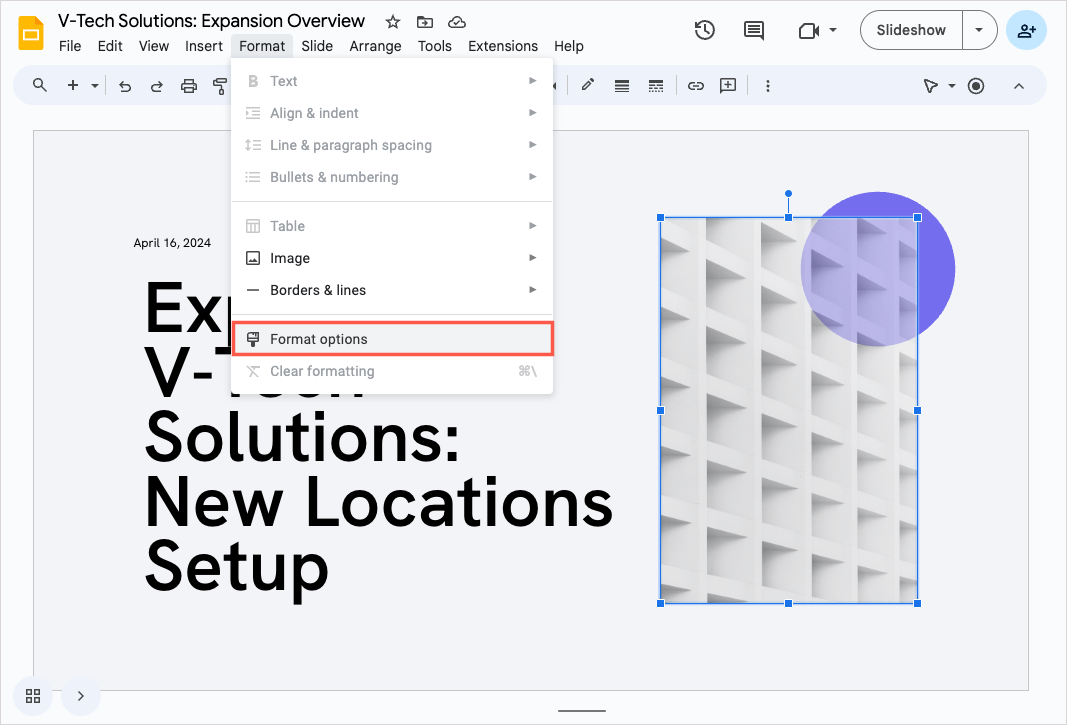This screenshot has width=1067, height=725.
Task: Open the comments history icon
Action: click(x=753, y=30)
